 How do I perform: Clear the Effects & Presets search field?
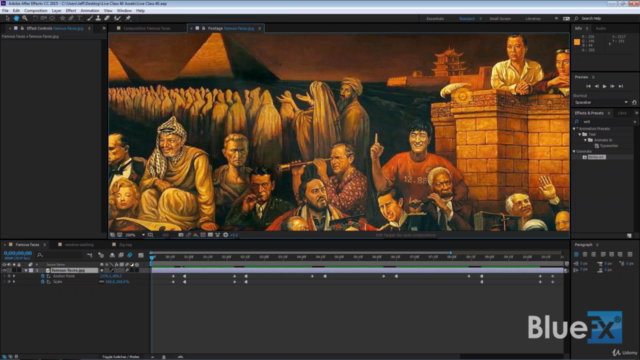pyautogui.click(x=635, y=122)
